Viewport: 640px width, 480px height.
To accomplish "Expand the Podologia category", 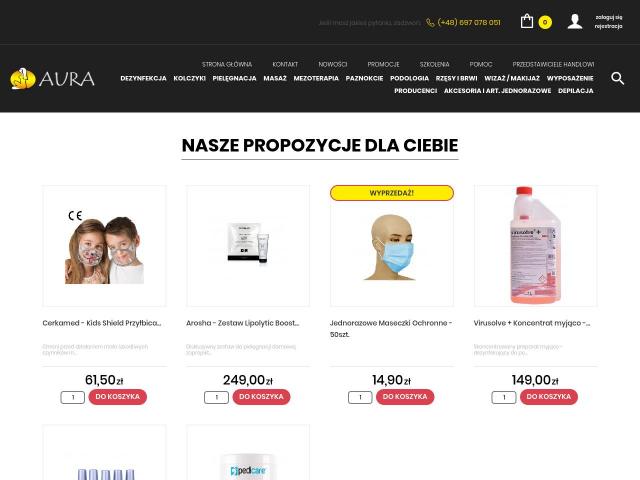I will [409, 78].
